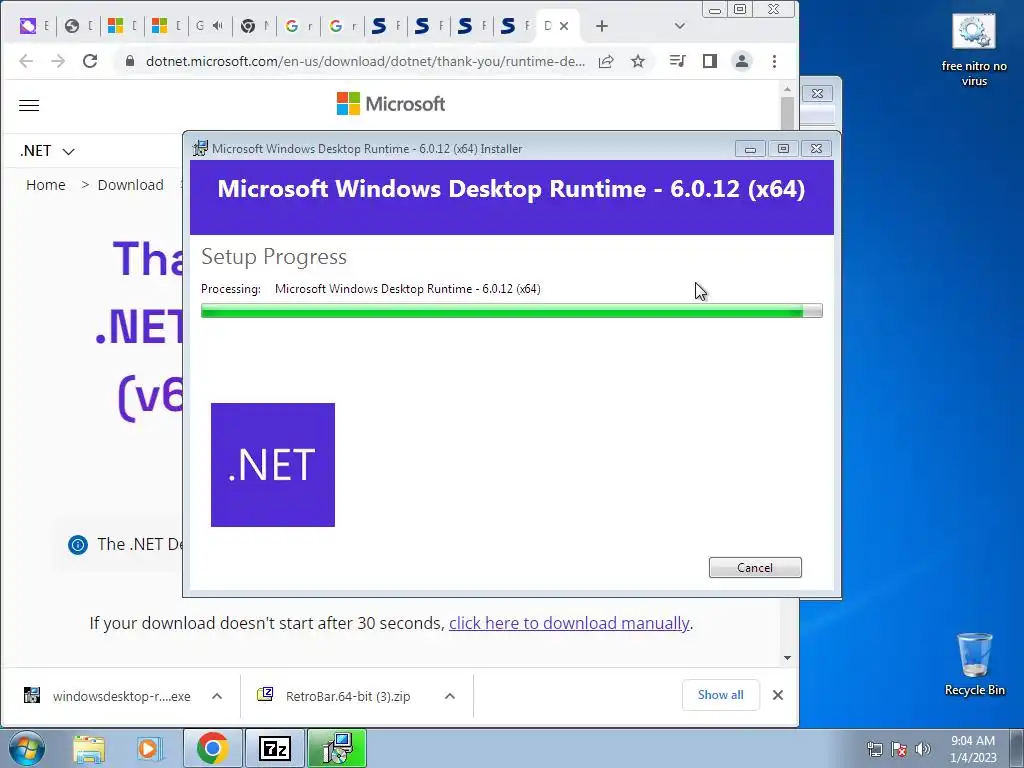Open the Recycle Bin desktop icon

tap(974, 664)
